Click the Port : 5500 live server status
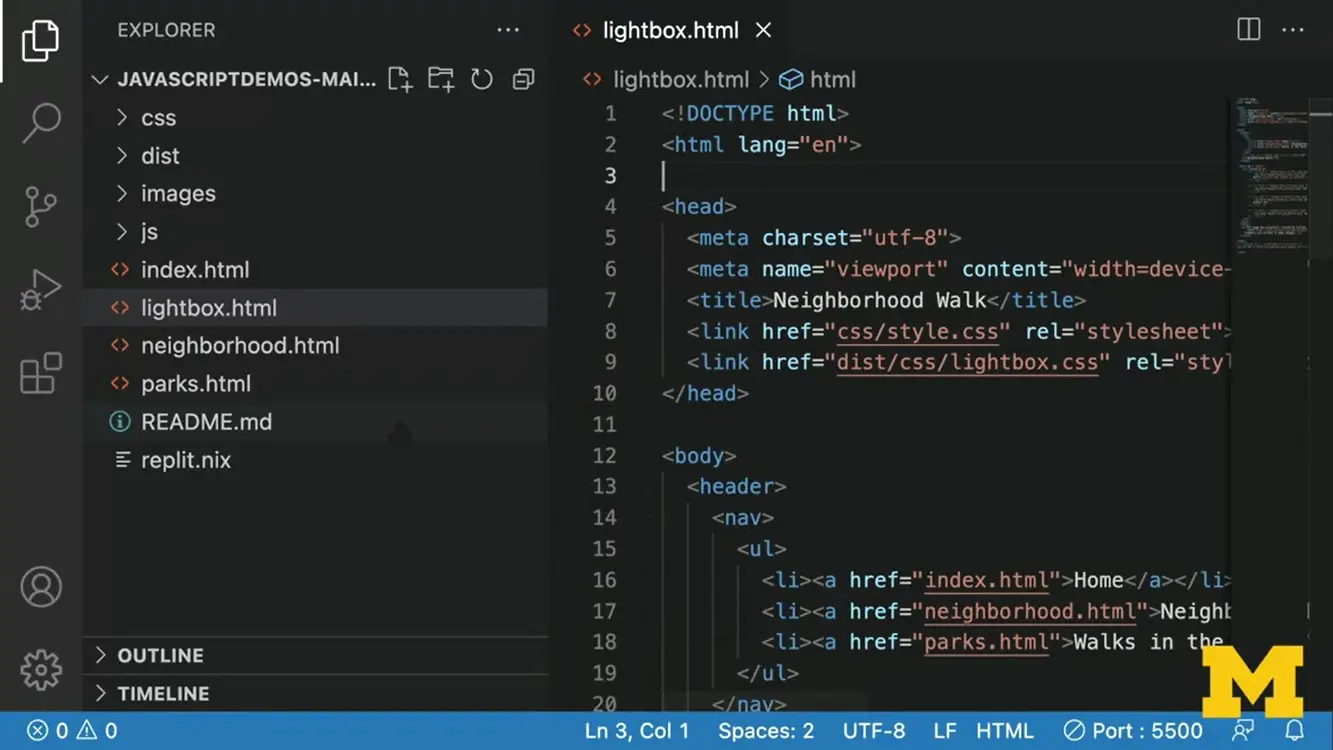The height and width of the screenshot is (750, 1333). pos(1133,731)
